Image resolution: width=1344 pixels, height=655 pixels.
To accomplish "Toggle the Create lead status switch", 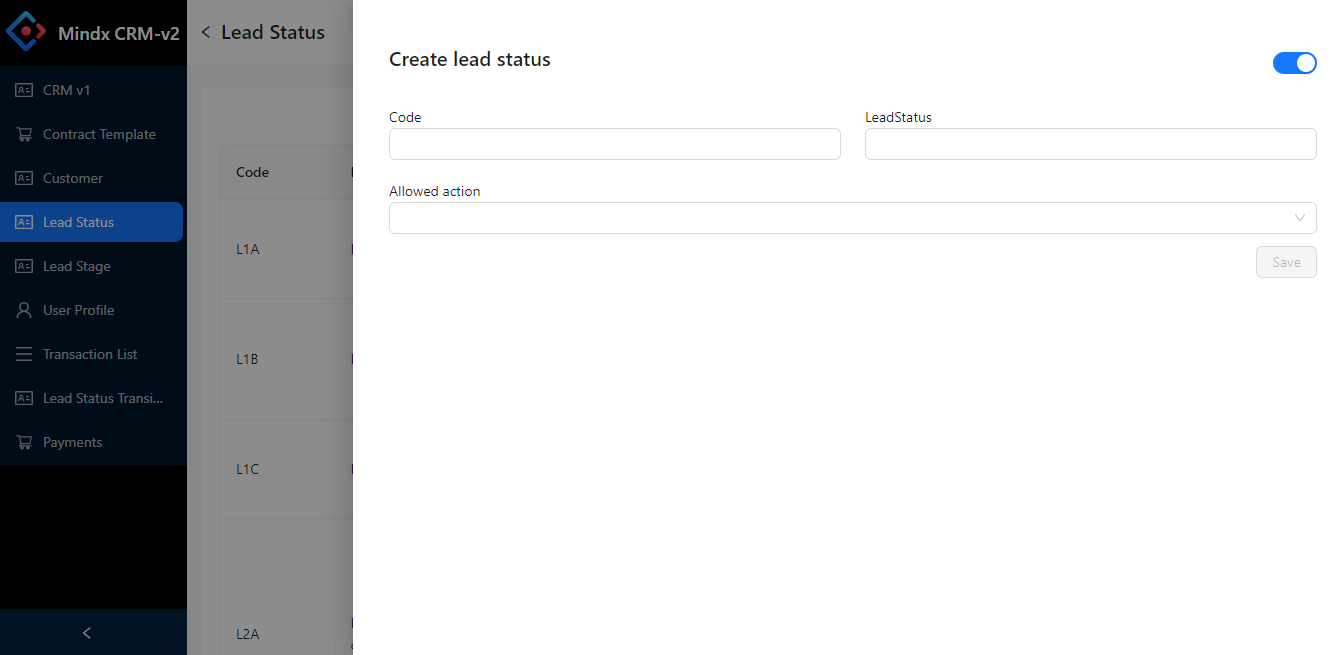I will (1294, 63).
